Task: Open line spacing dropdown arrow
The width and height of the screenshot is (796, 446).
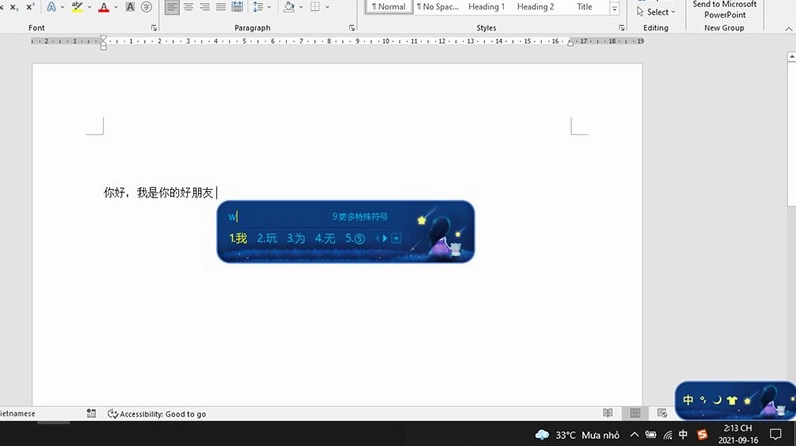Action: [269, 7]
